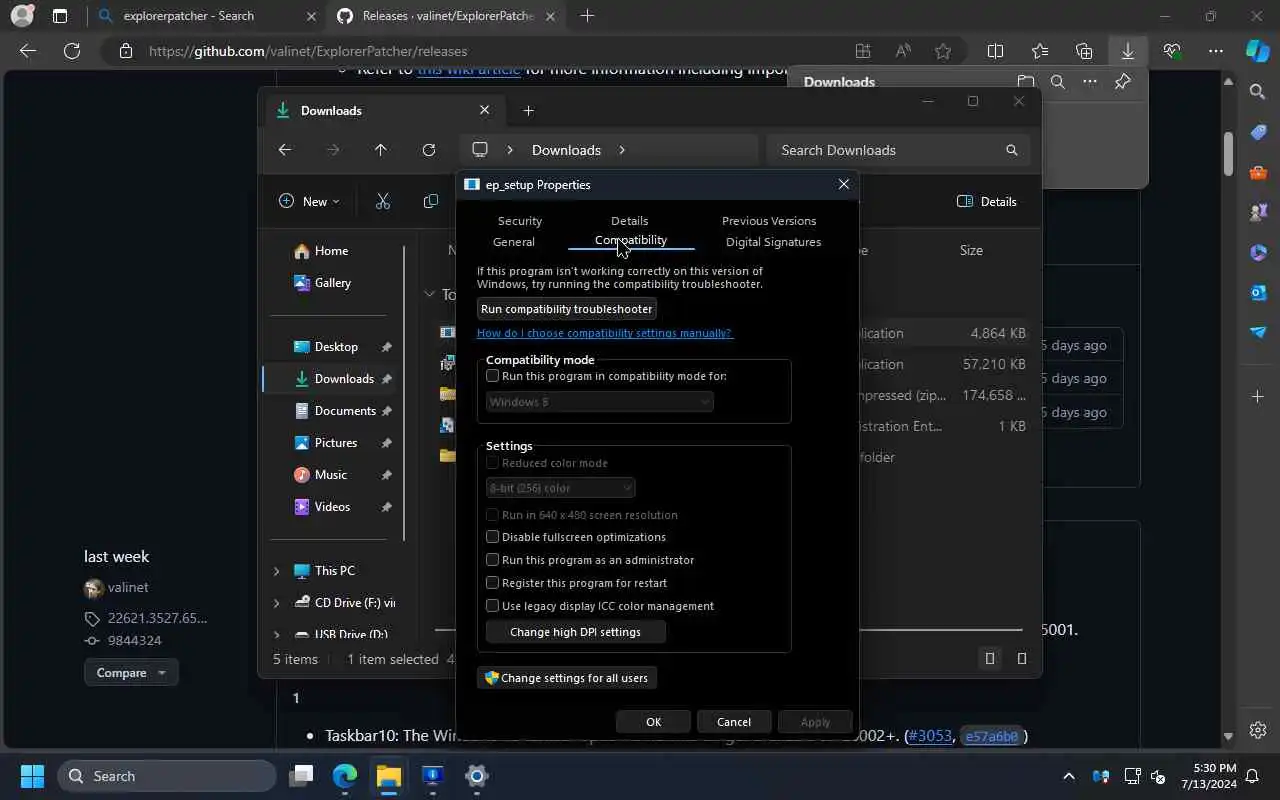Image resolution: width=1280 pixels, height=800 pixels.
Task: Pin the Downloads flyout panel
Action: point(1123,82)
